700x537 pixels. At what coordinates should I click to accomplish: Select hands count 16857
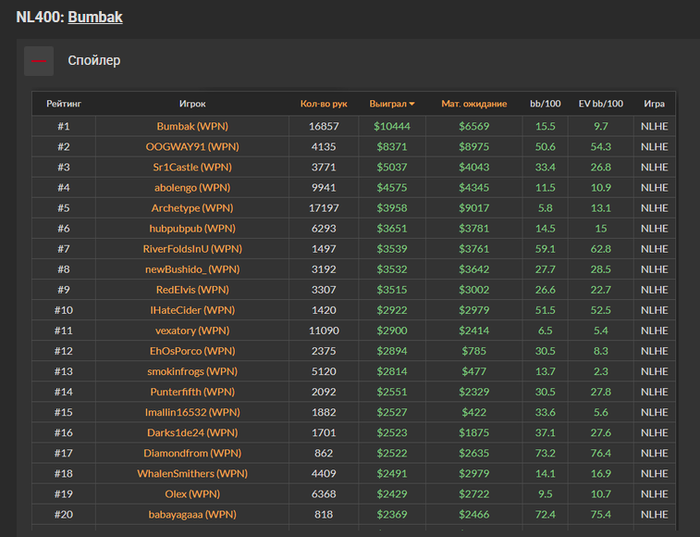coord(324,126)
